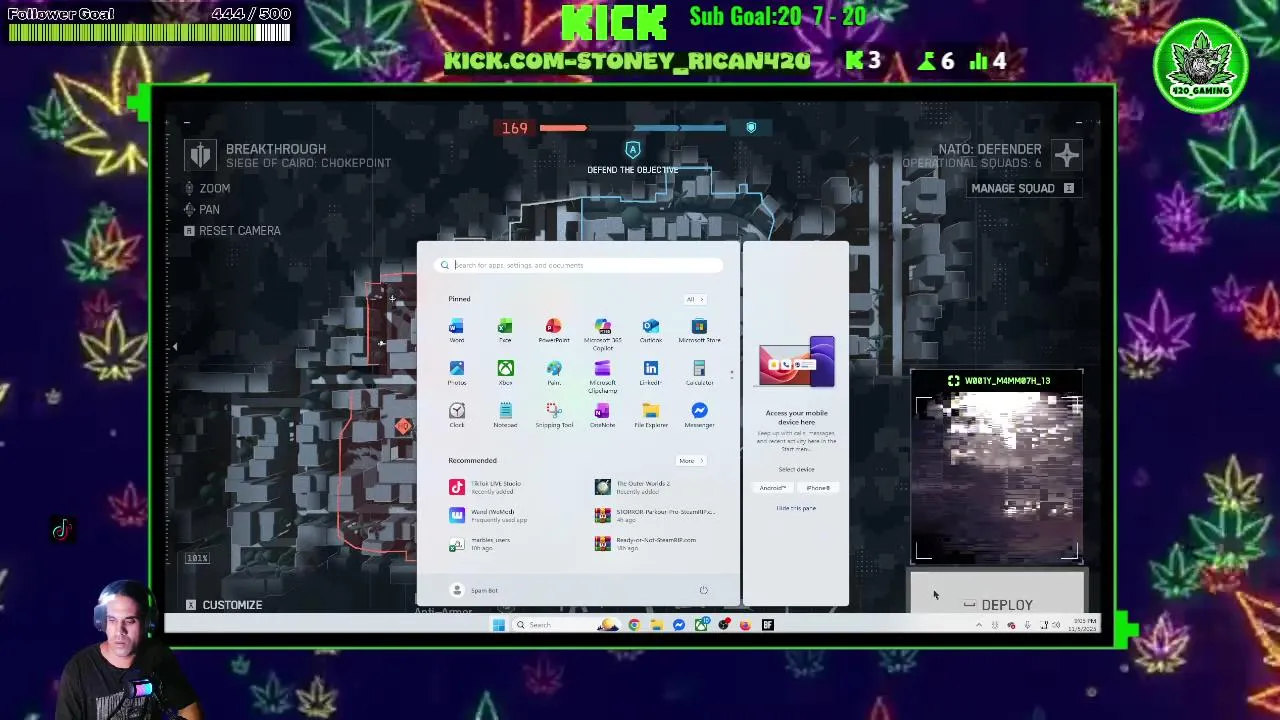This screenshot has height=720, width=1280.
Task: Click RESET CAMERA option in game
Action: pyautogui.click(x=232, y=230)
